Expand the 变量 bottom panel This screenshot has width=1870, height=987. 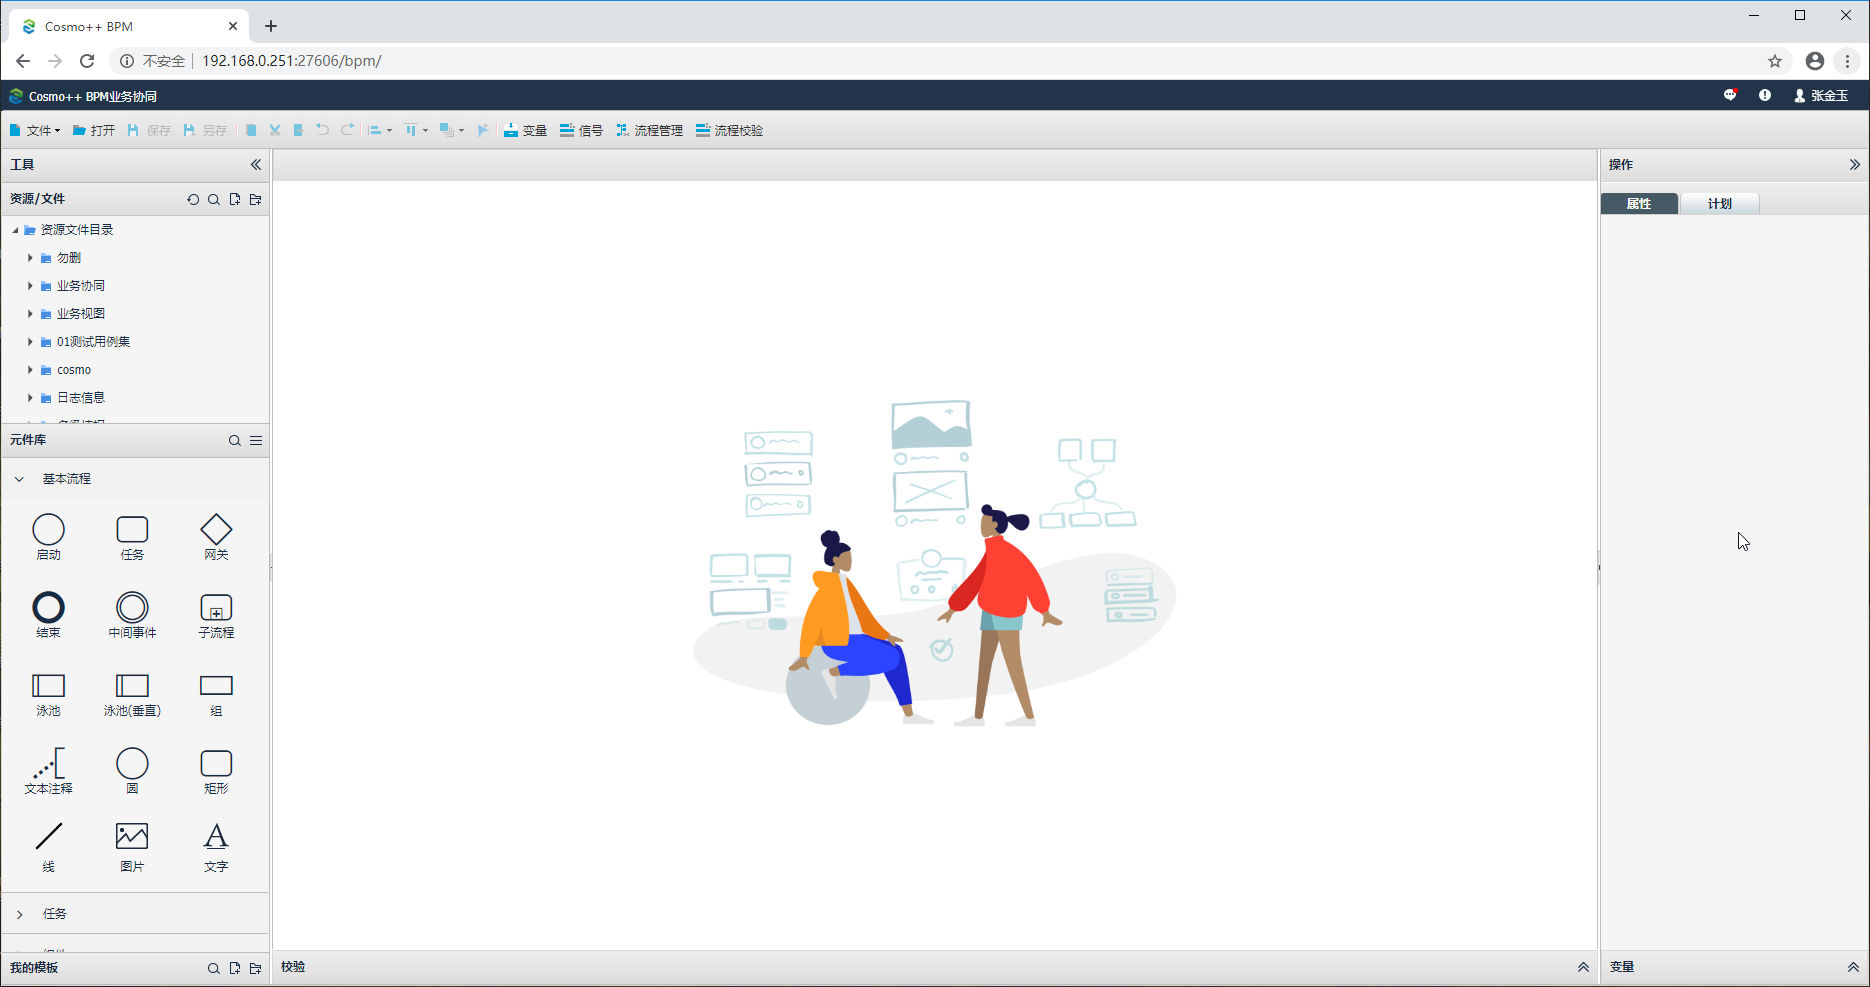coord(1853,967)
